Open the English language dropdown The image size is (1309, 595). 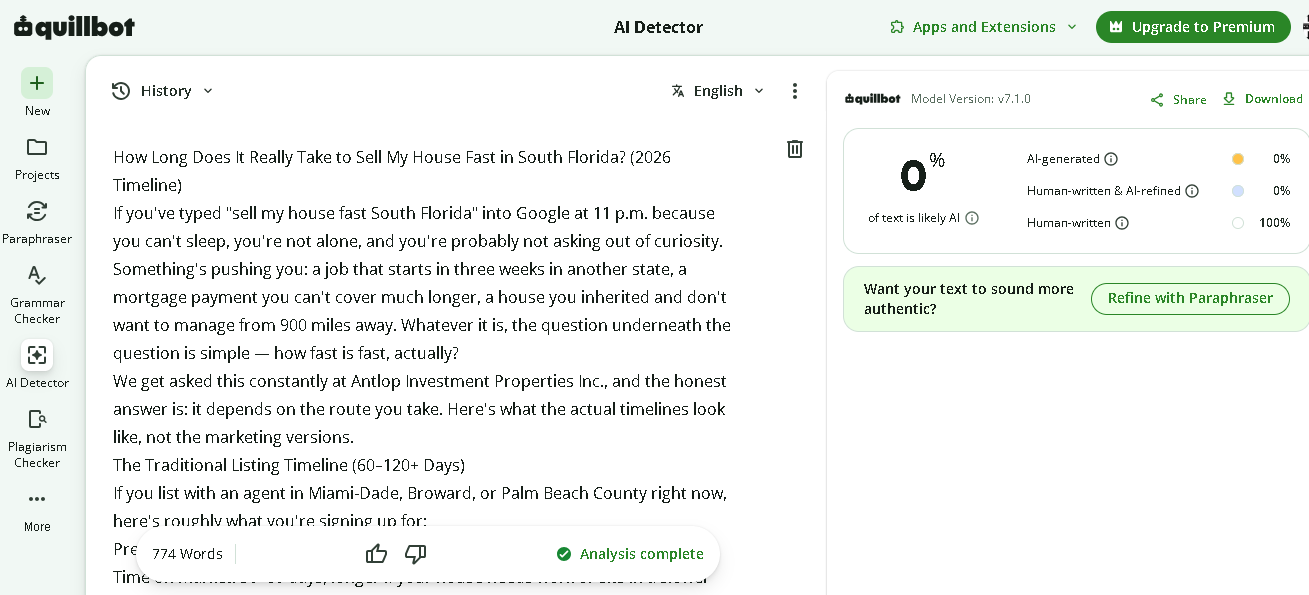(718, 91)
